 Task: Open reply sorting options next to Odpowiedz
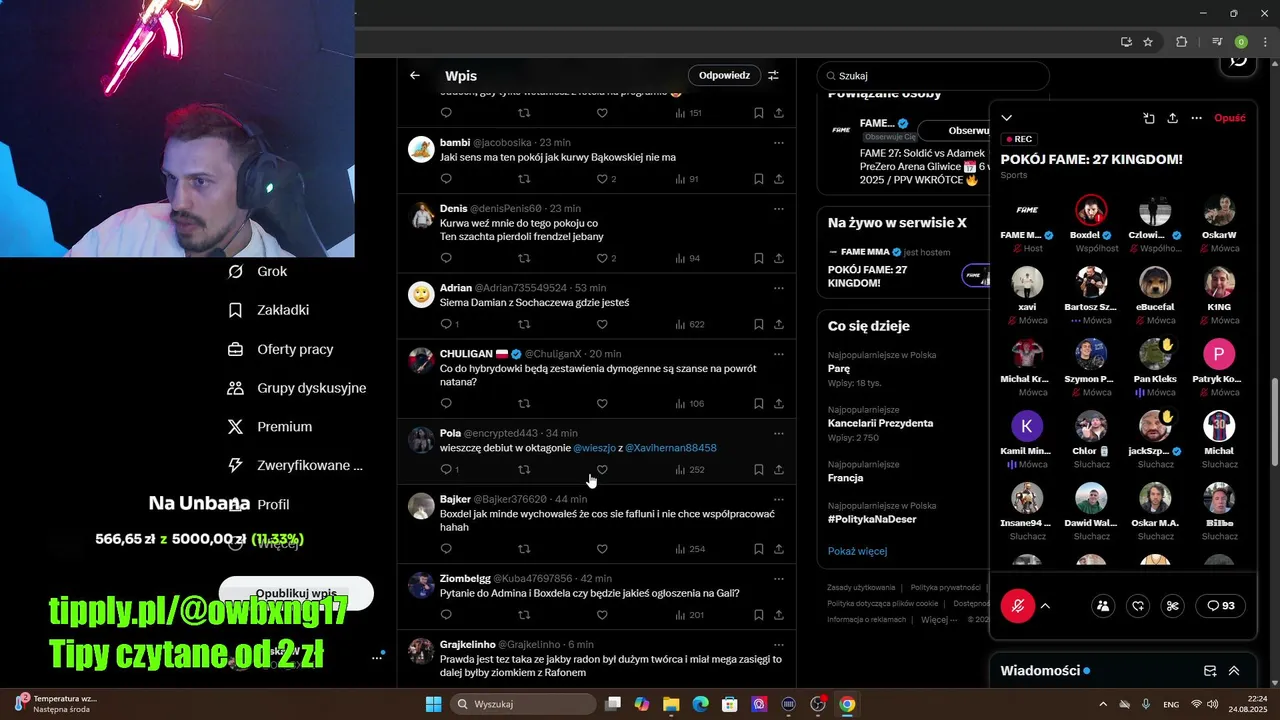773,75
